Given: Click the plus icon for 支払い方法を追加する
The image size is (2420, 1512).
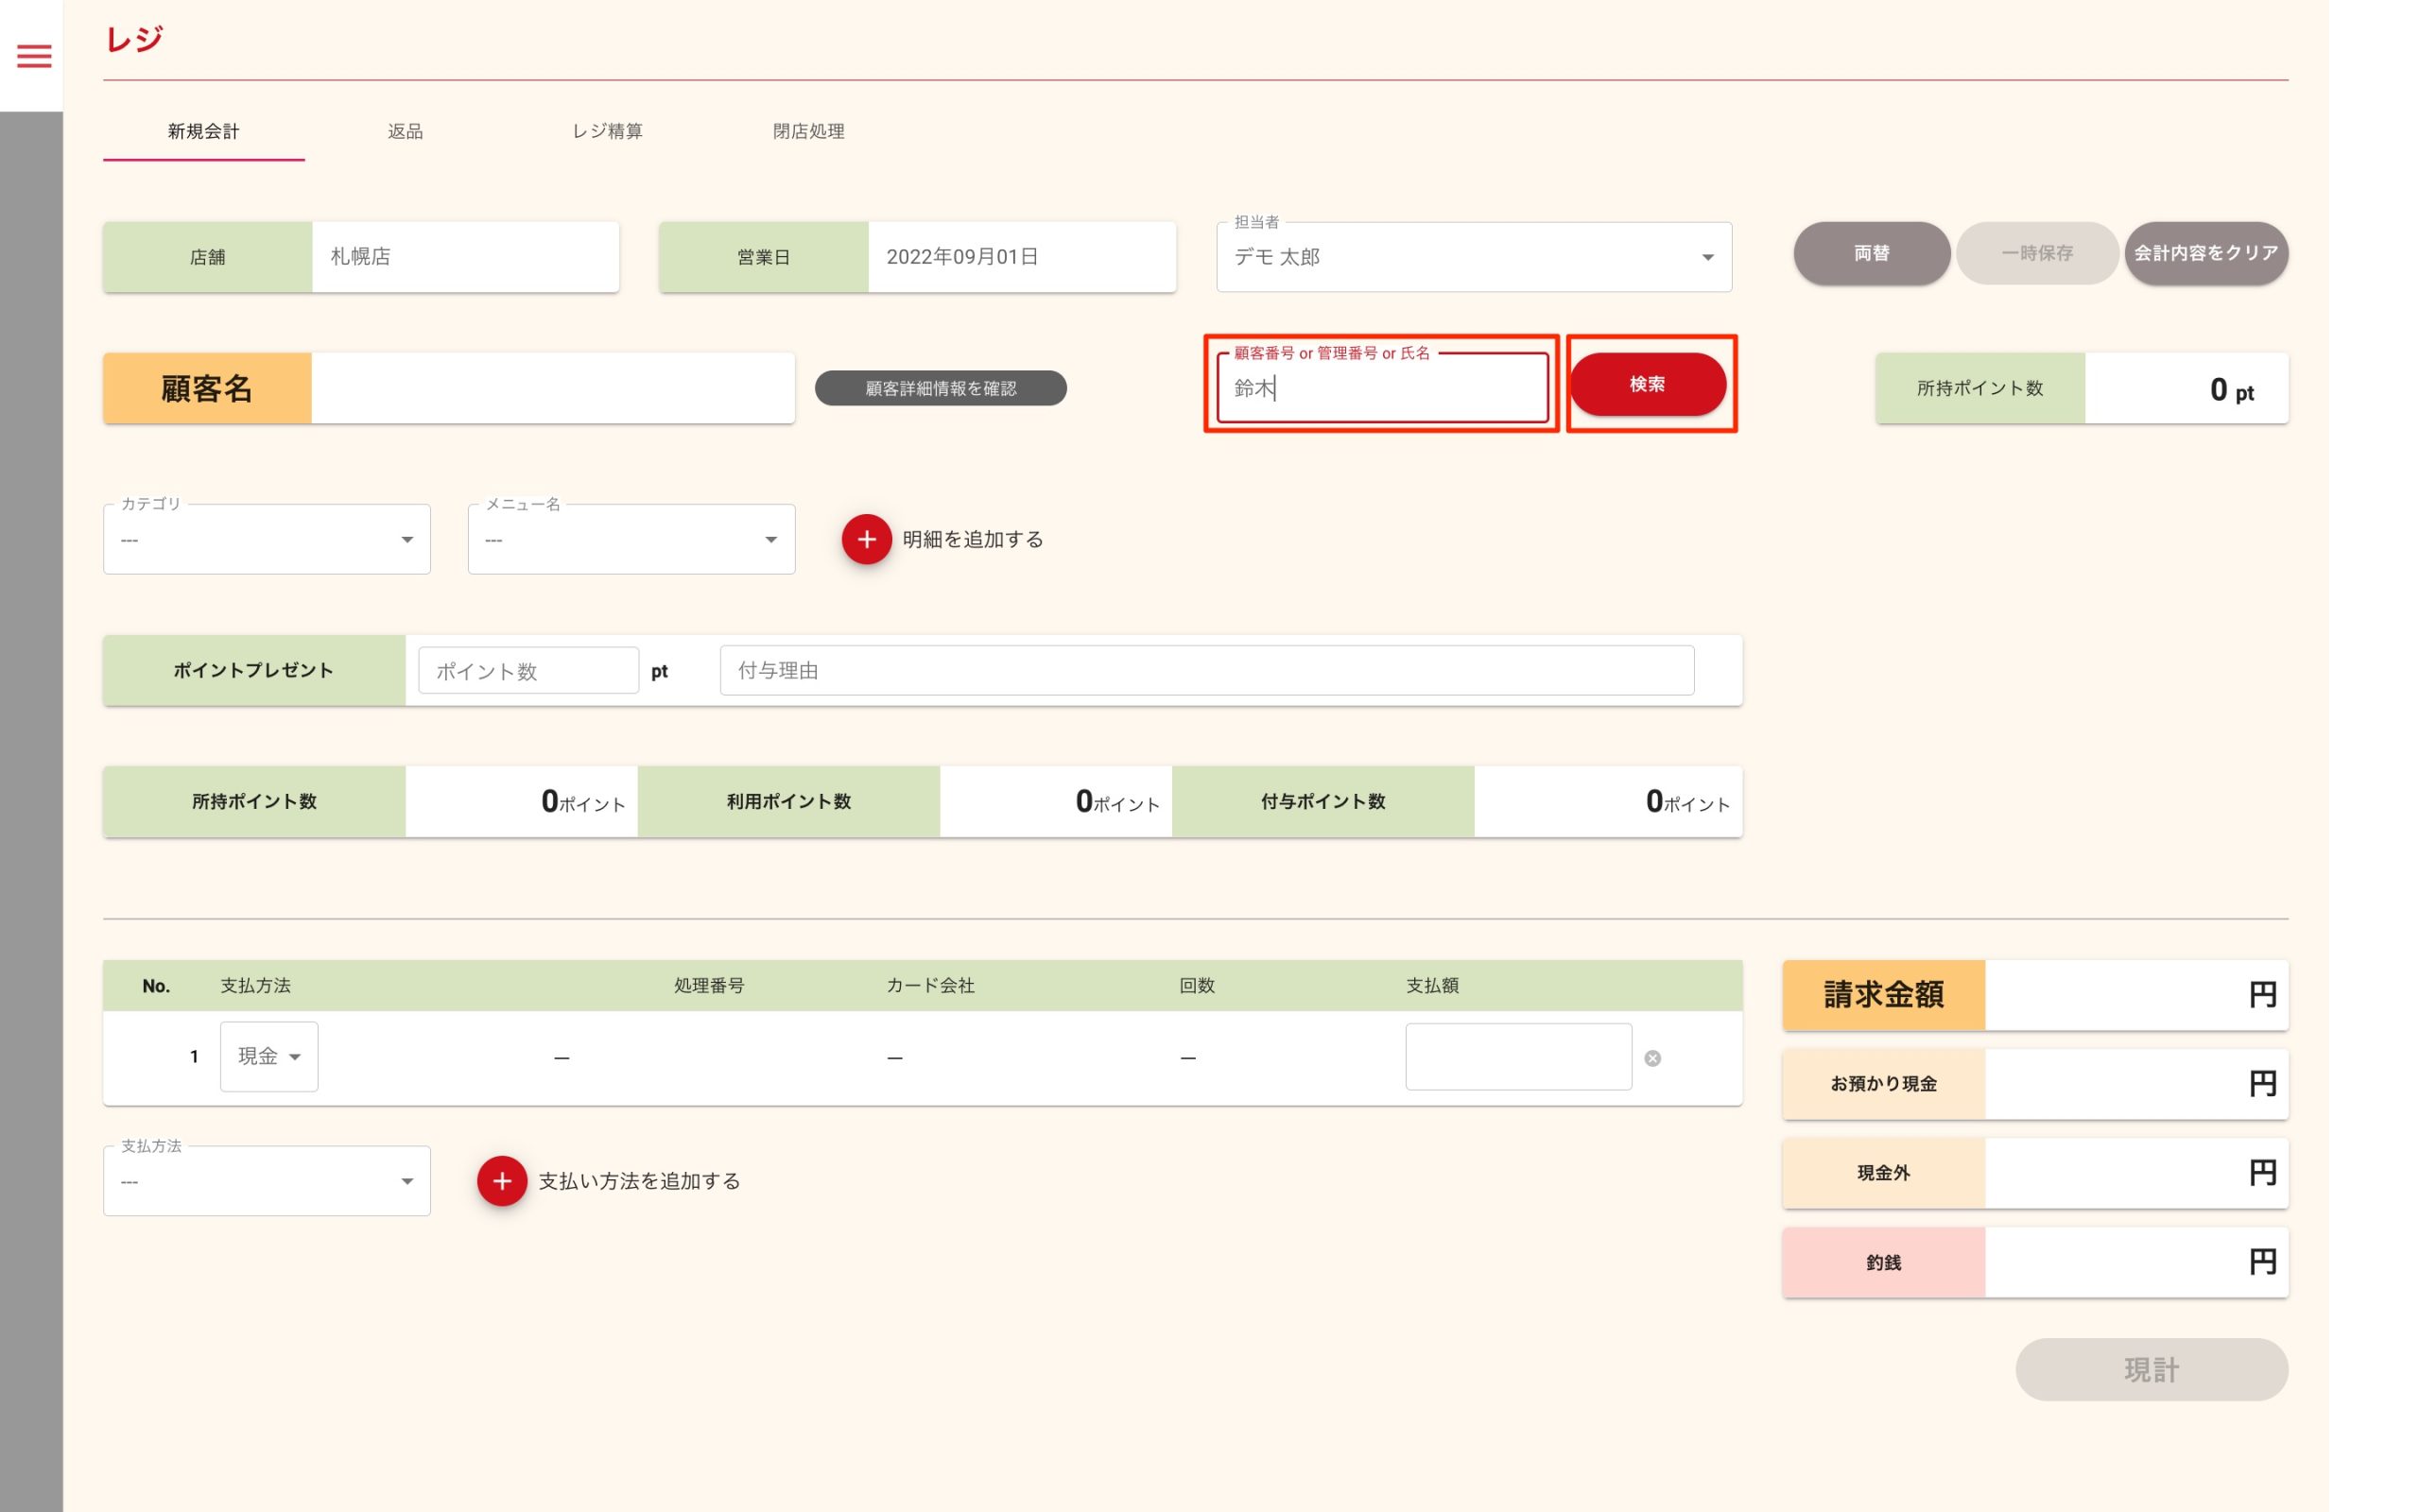Looking at the screenshot, I should [502, 1181].
